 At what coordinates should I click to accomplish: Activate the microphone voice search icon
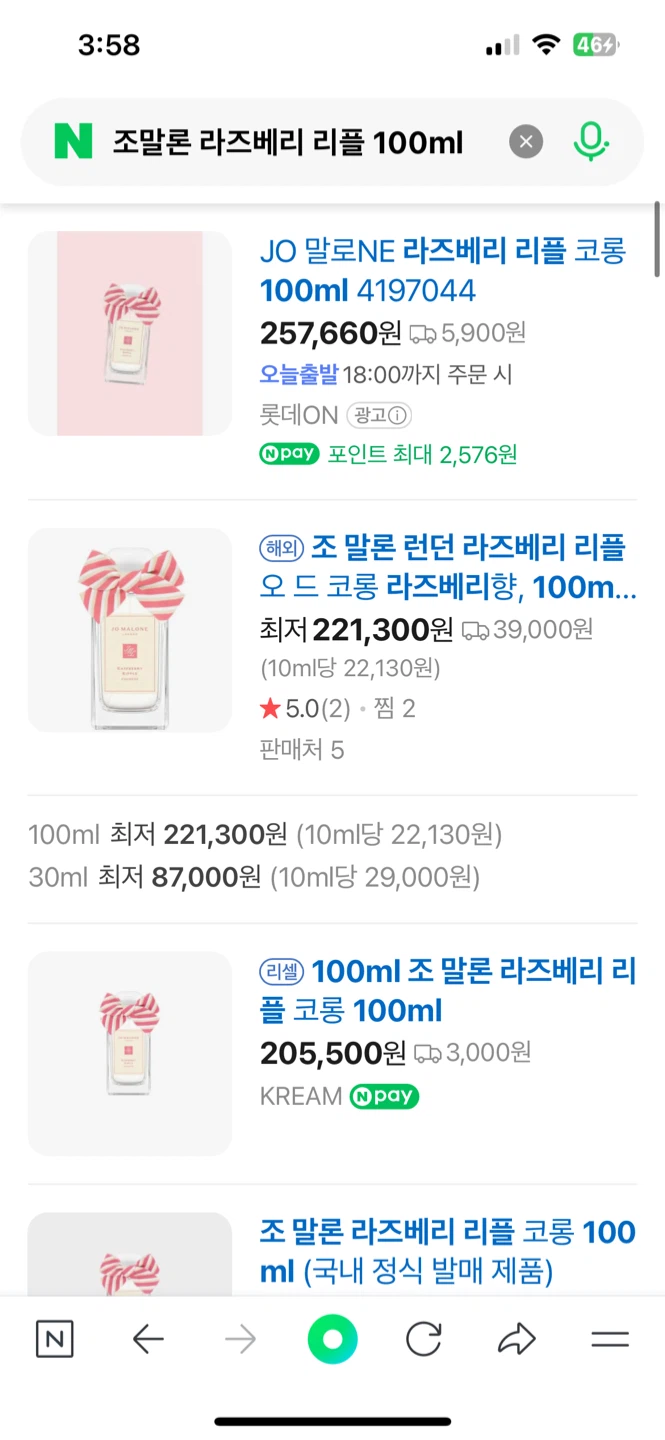click(x=592, y=141)
